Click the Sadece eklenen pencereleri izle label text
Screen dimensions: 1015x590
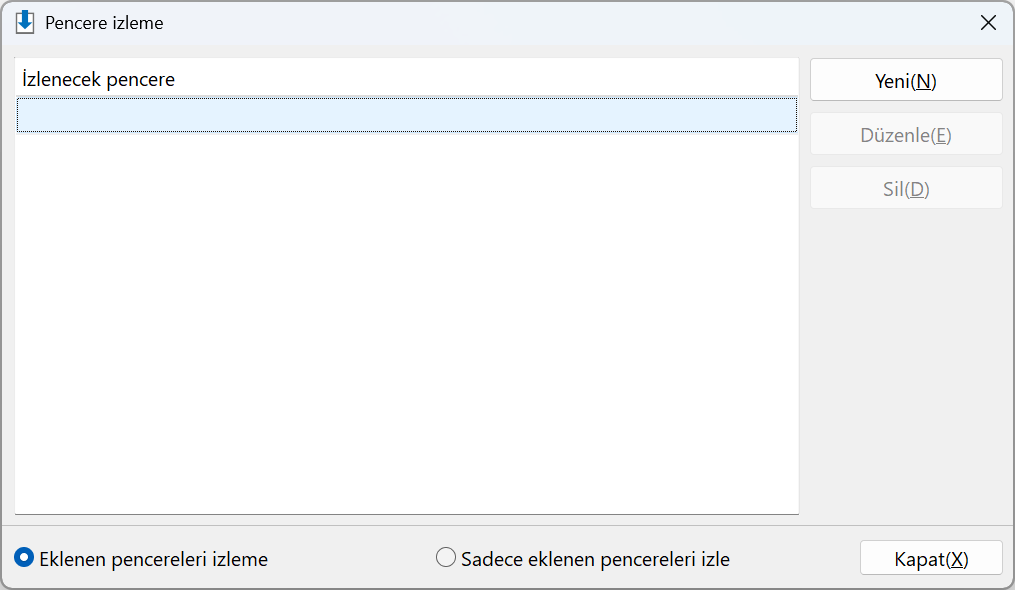[595, 559]
